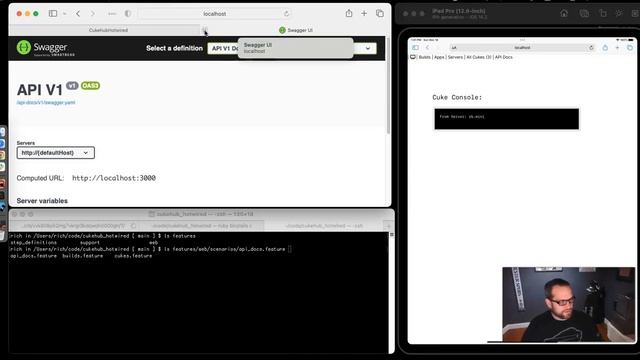Open the All Cukes link in iPad page

tap(479, 57)
